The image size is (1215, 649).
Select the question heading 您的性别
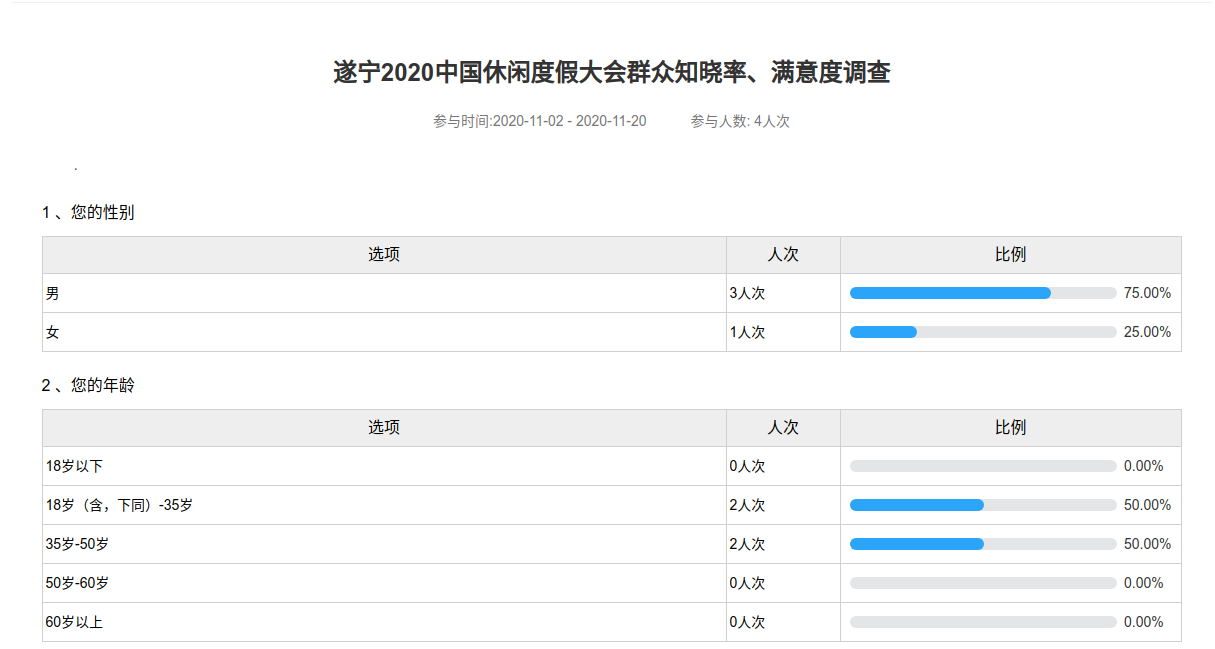[x=88, y=213]
